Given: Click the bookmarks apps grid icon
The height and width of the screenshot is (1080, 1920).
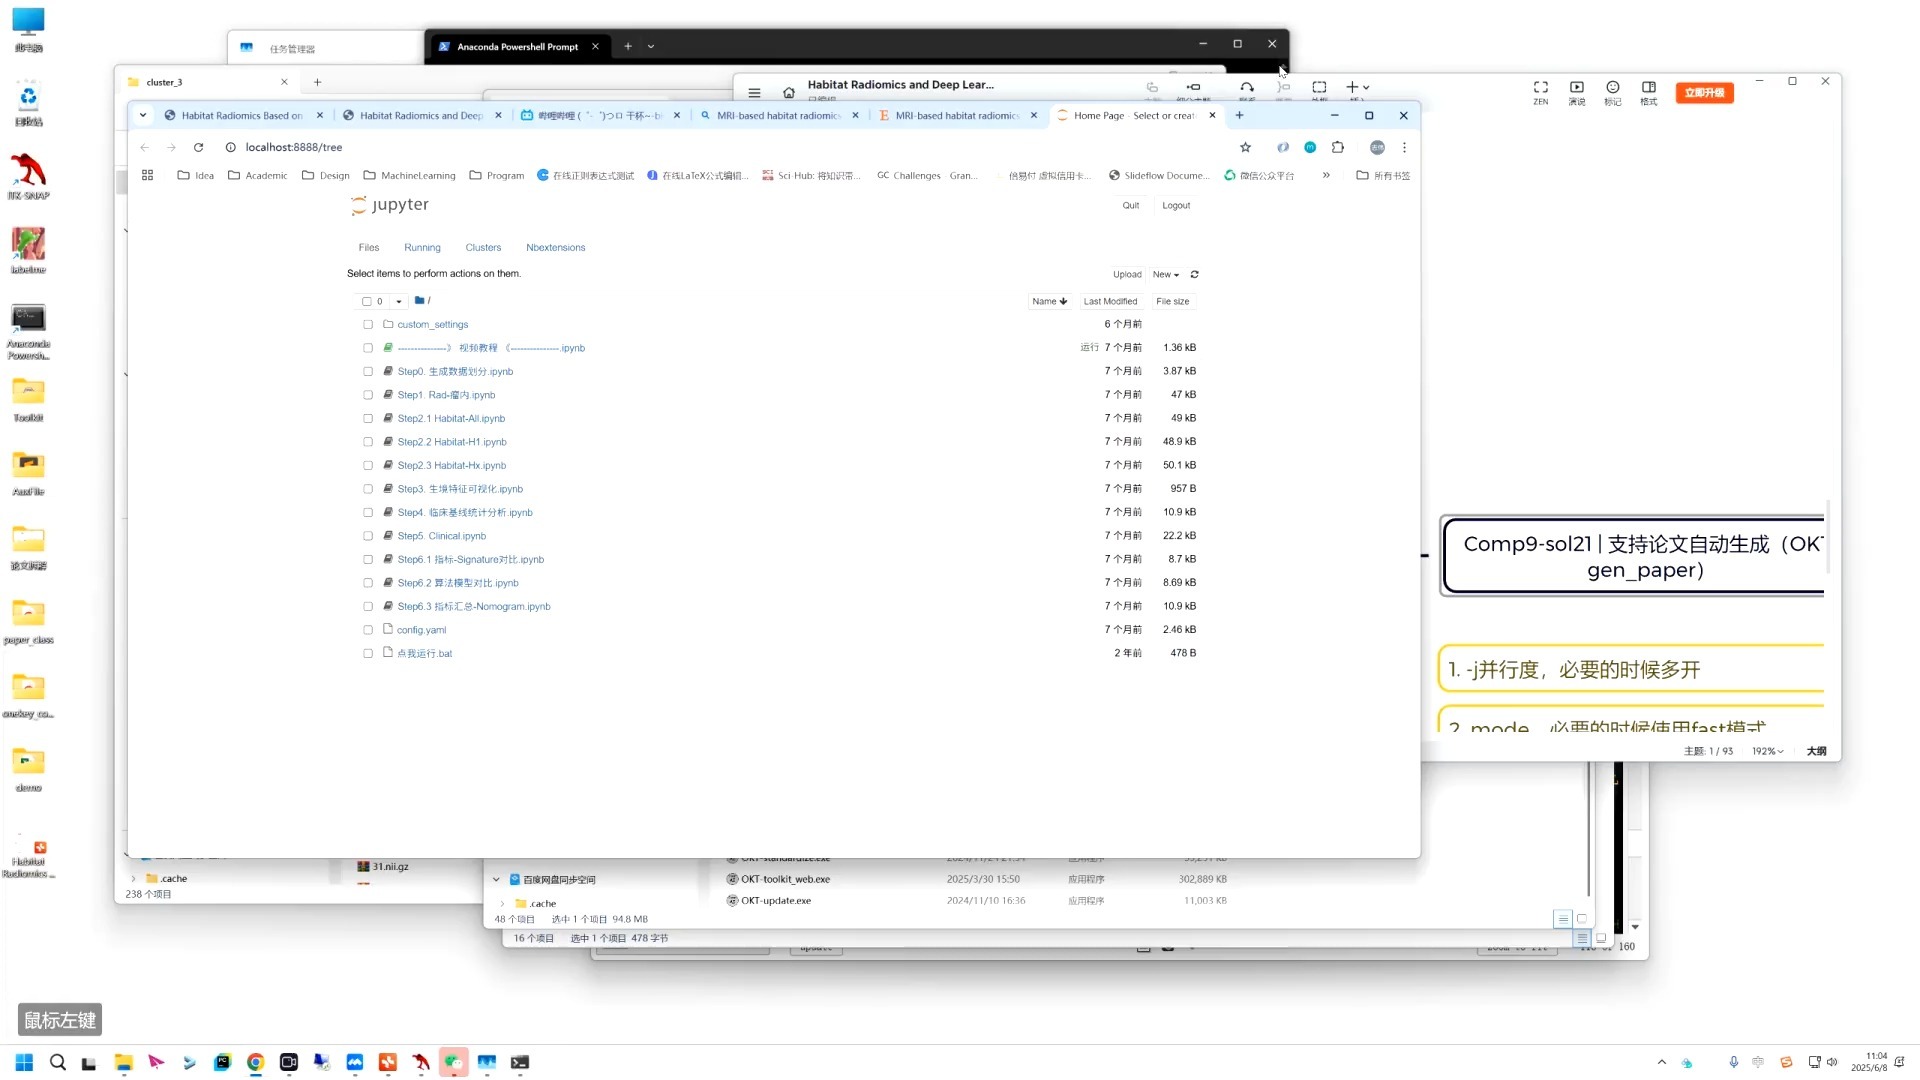Looking at the screenshot, I should click(147, 175).
